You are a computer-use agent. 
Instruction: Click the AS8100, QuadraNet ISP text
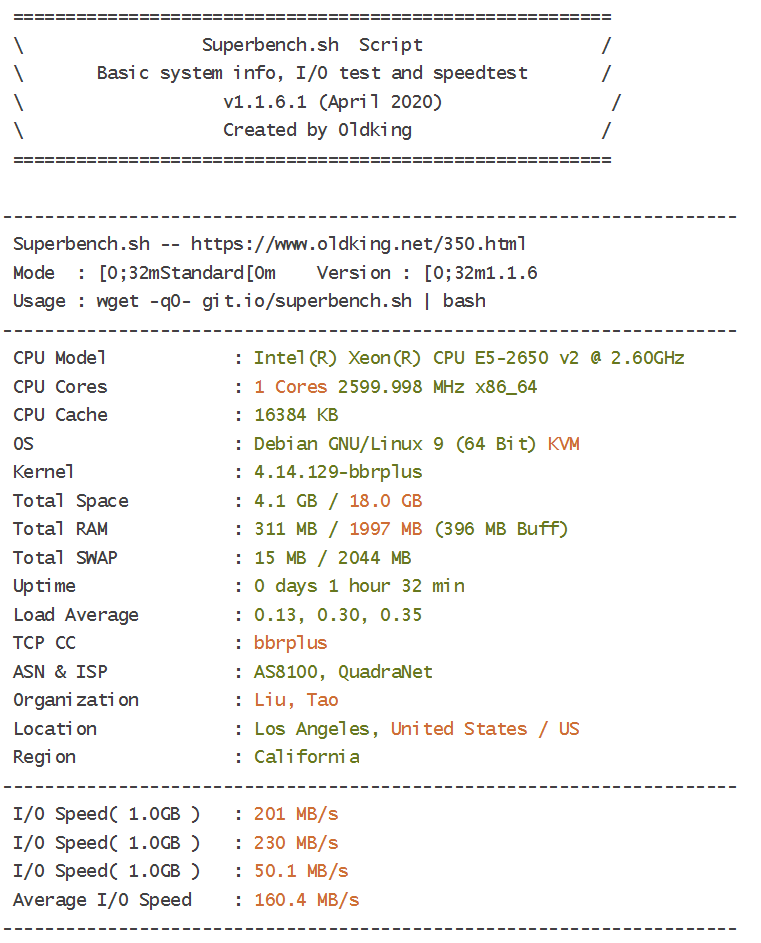(x=343, y=672)
